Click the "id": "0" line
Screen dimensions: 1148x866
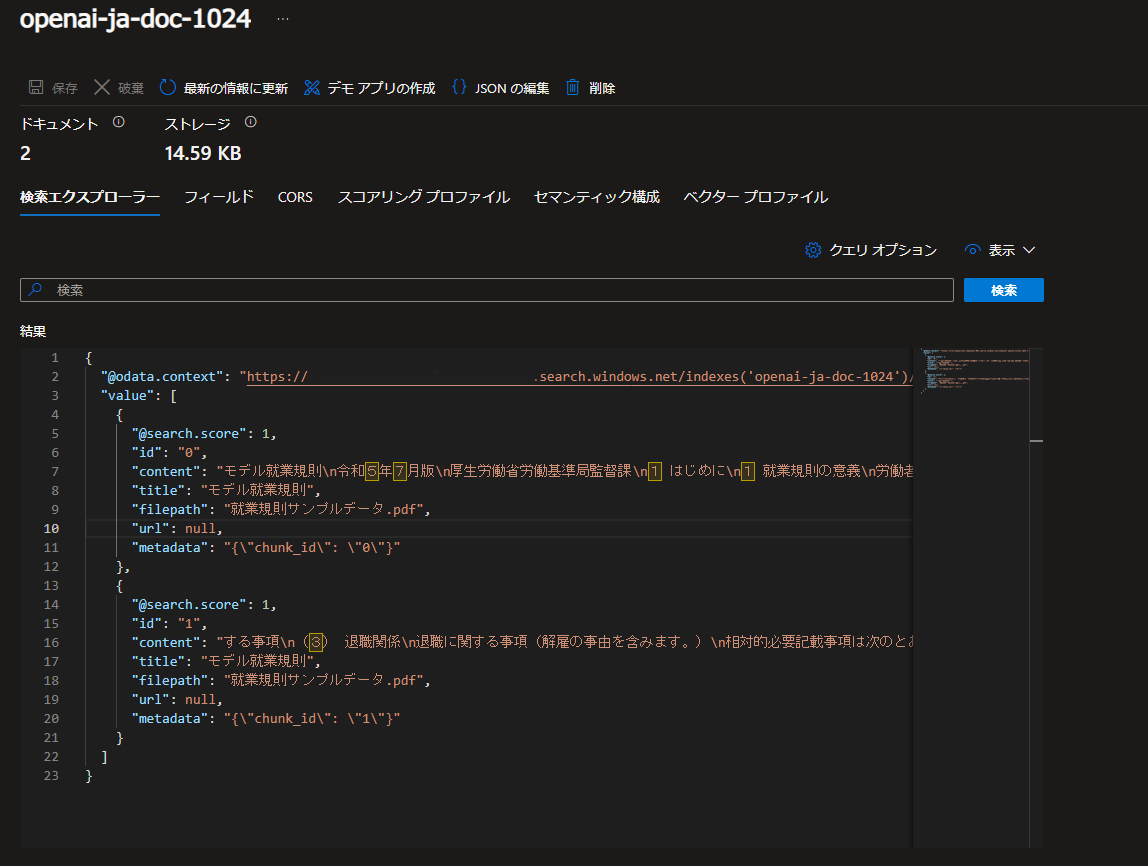169,452
